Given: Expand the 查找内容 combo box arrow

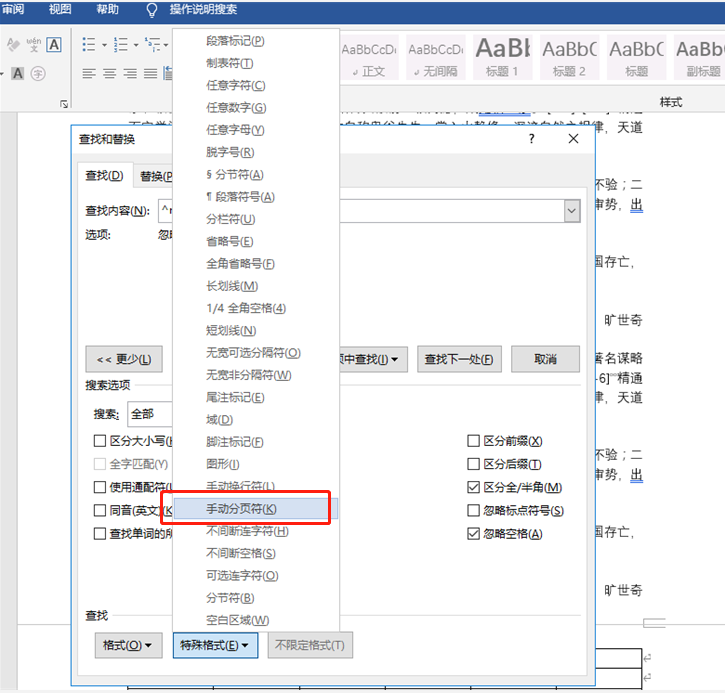Looking at the screenshot, I should click(x=572, y=211).
